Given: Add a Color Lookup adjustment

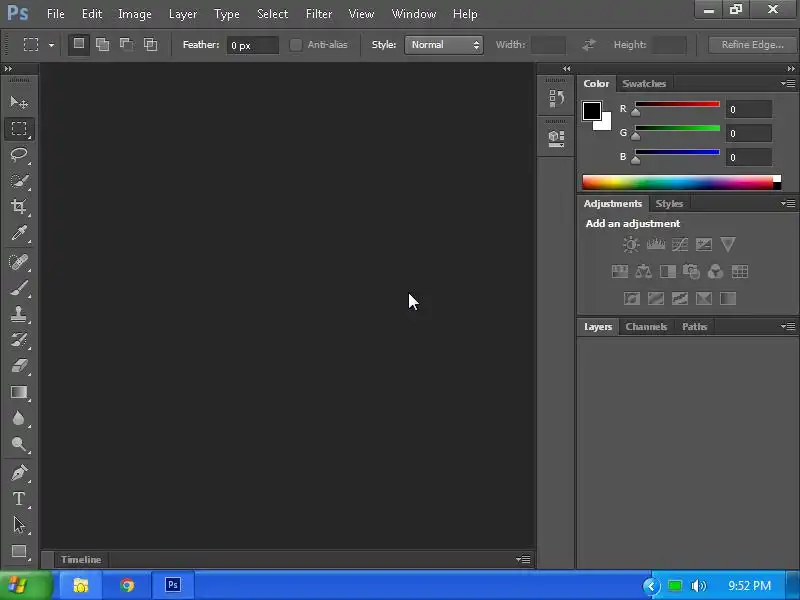Looking at the screenshot, I should pos(740,271).
